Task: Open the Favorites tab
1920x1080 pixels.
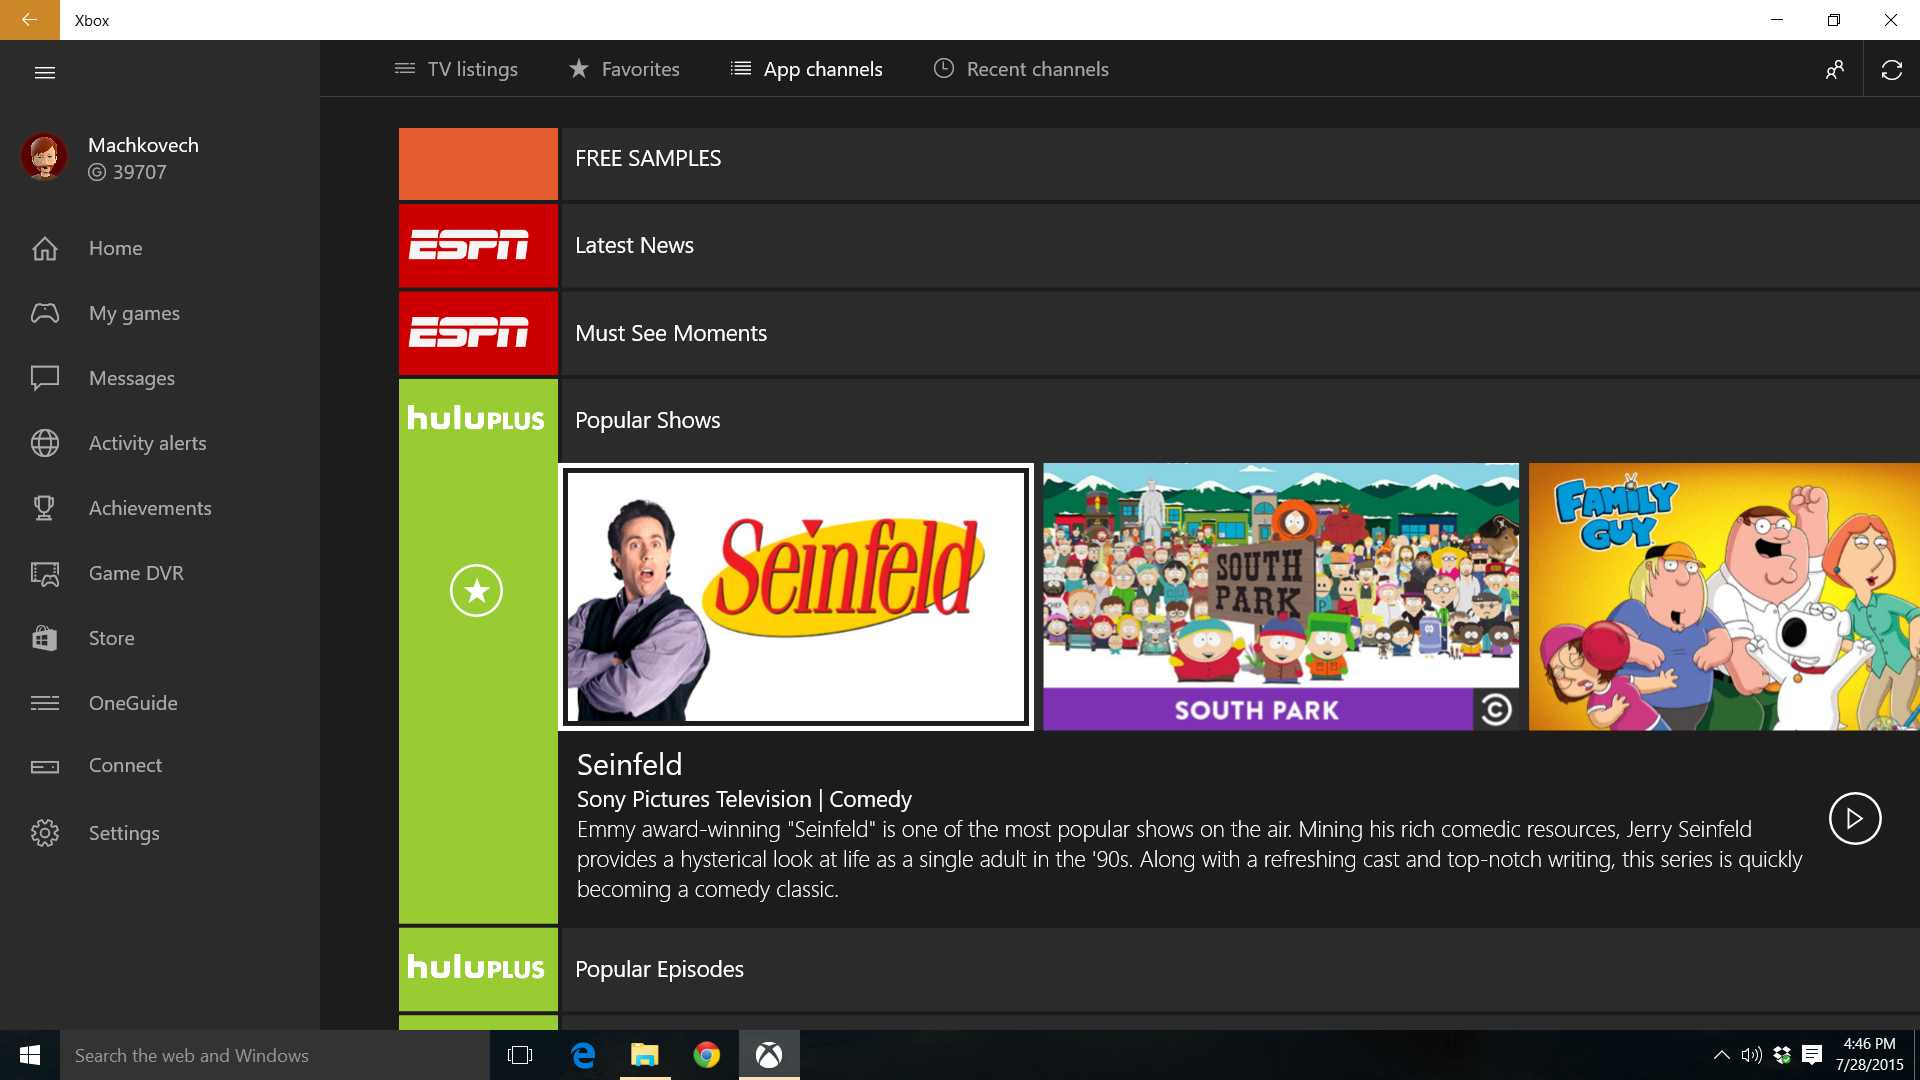Action: (624, 69)
